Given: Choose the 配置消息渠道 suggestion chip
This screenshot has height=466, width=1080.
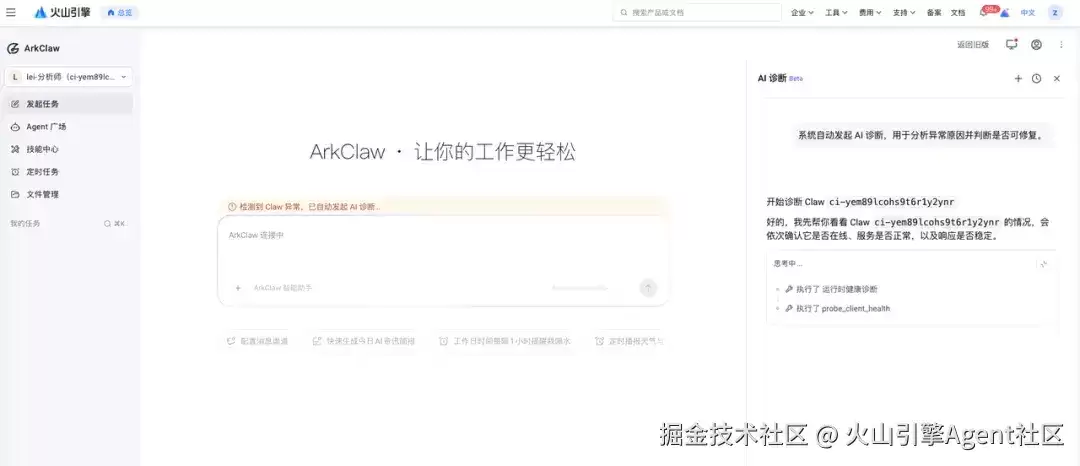Looking at the screenshot, I should coord(258,341).
